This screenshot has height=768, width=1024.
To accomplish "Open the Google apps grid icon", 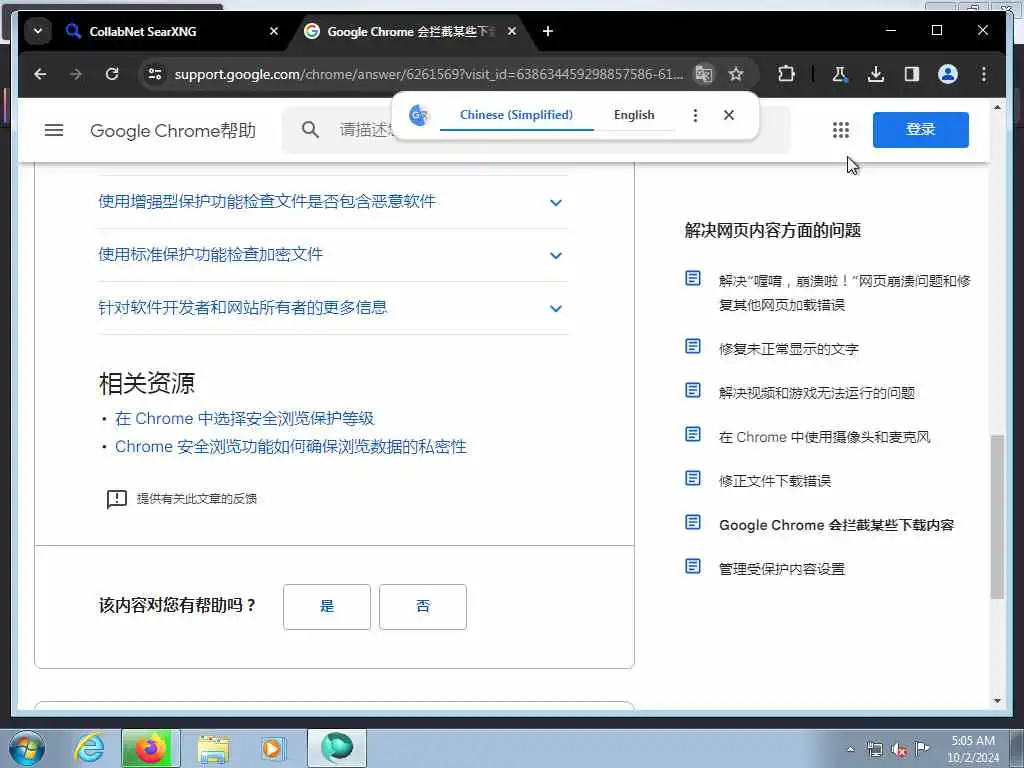I will tap(840, 130).
